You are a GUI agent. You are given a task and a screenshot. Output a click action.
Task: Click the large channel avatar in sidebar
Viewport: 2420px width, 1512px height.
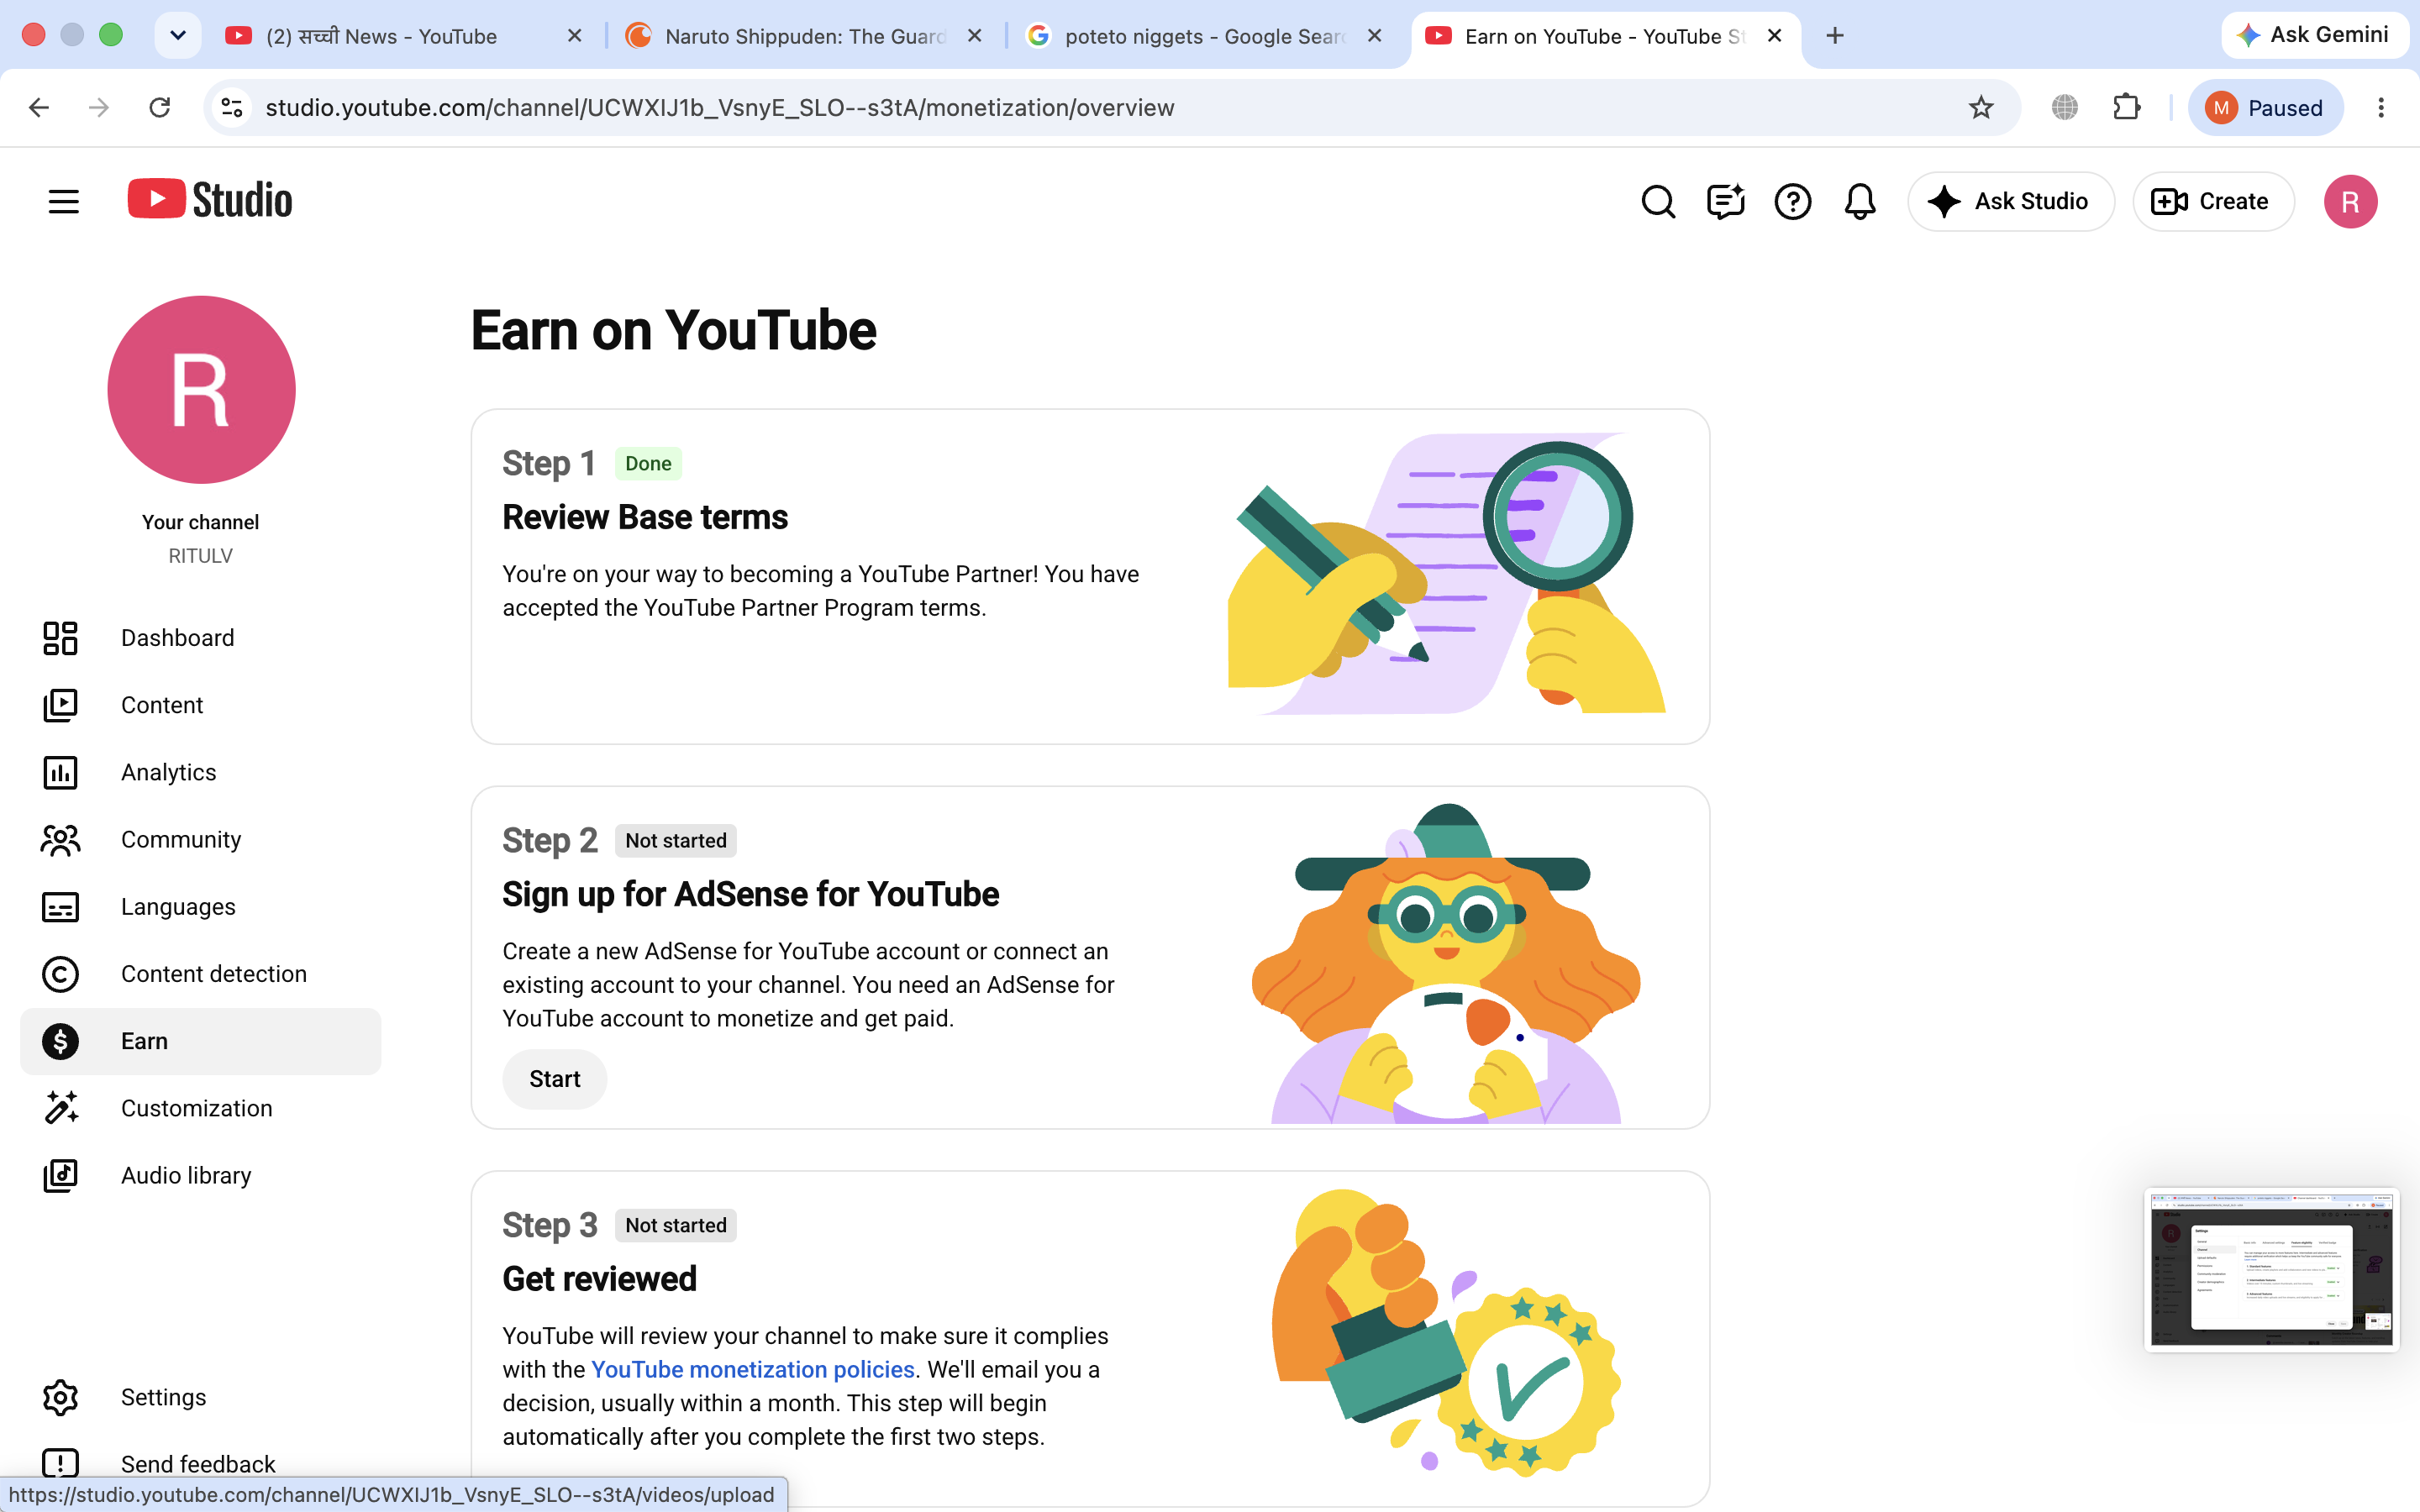pyautogui.click(x=201, y=389)
